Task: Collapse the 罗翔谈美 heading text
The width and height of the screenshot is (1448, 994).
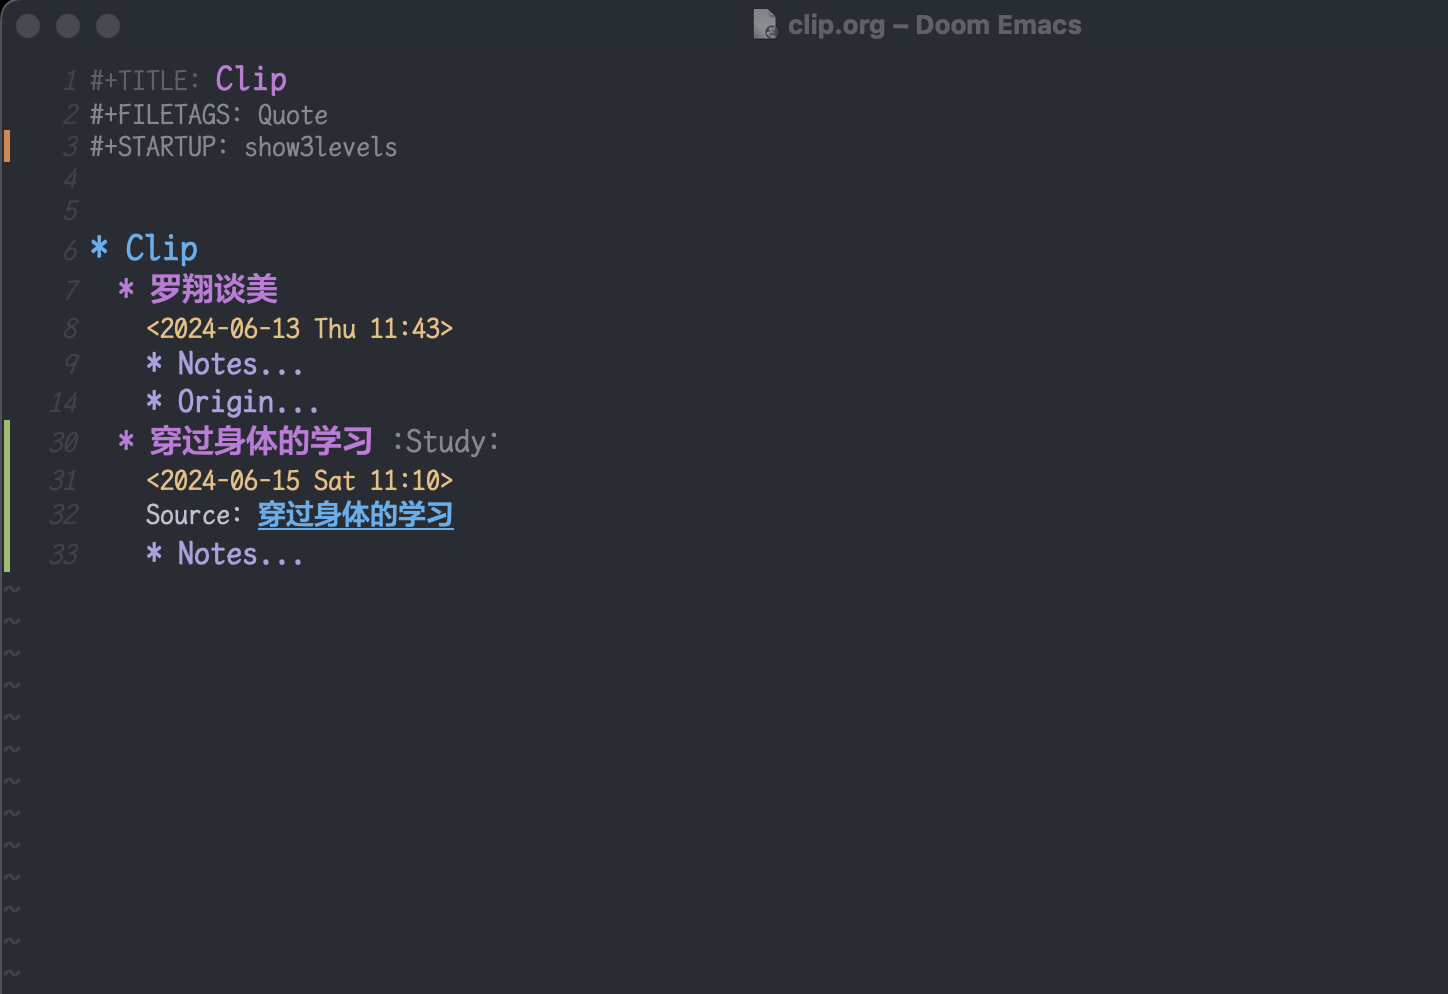Action: [213, 290]
